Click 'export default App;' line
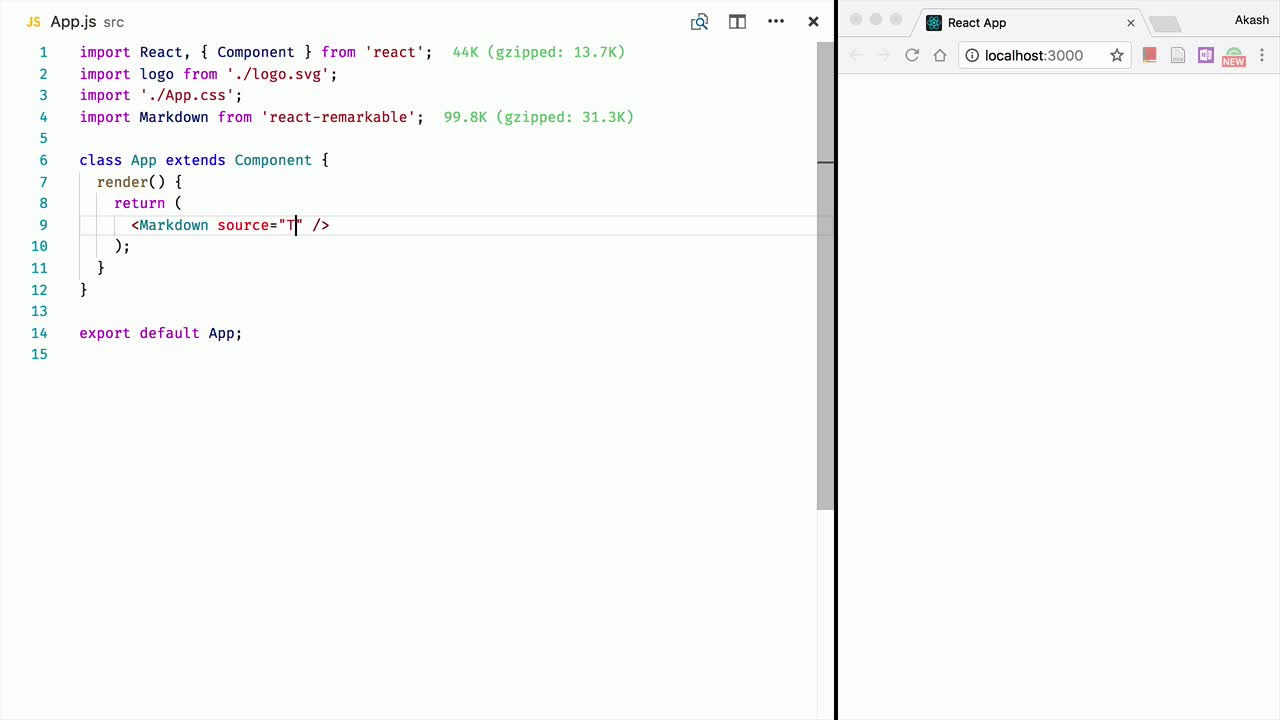 (161, 333)
